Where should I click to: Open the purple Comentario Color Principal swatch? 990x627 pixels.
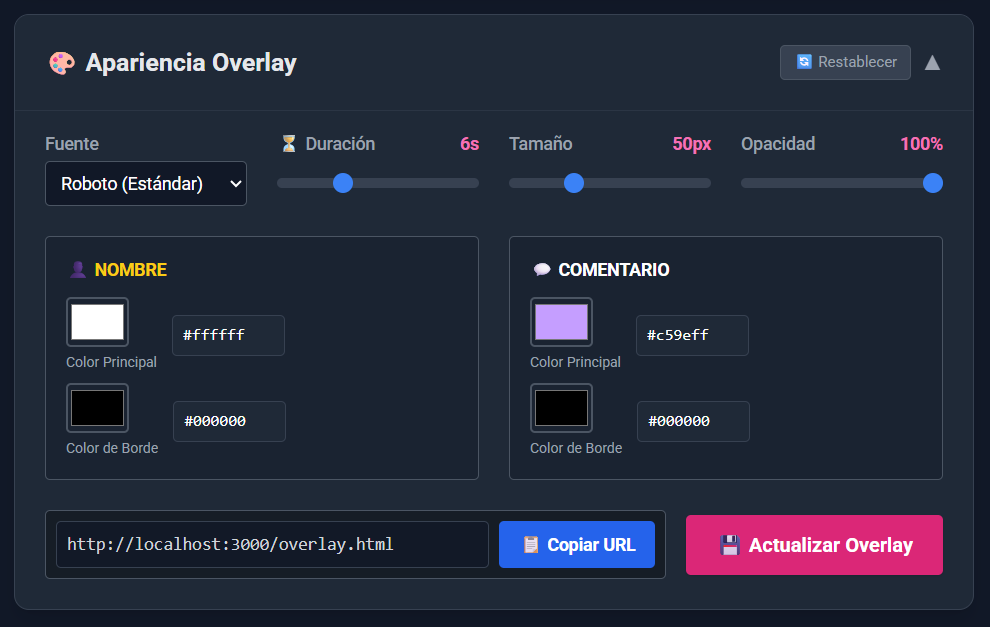561,322
